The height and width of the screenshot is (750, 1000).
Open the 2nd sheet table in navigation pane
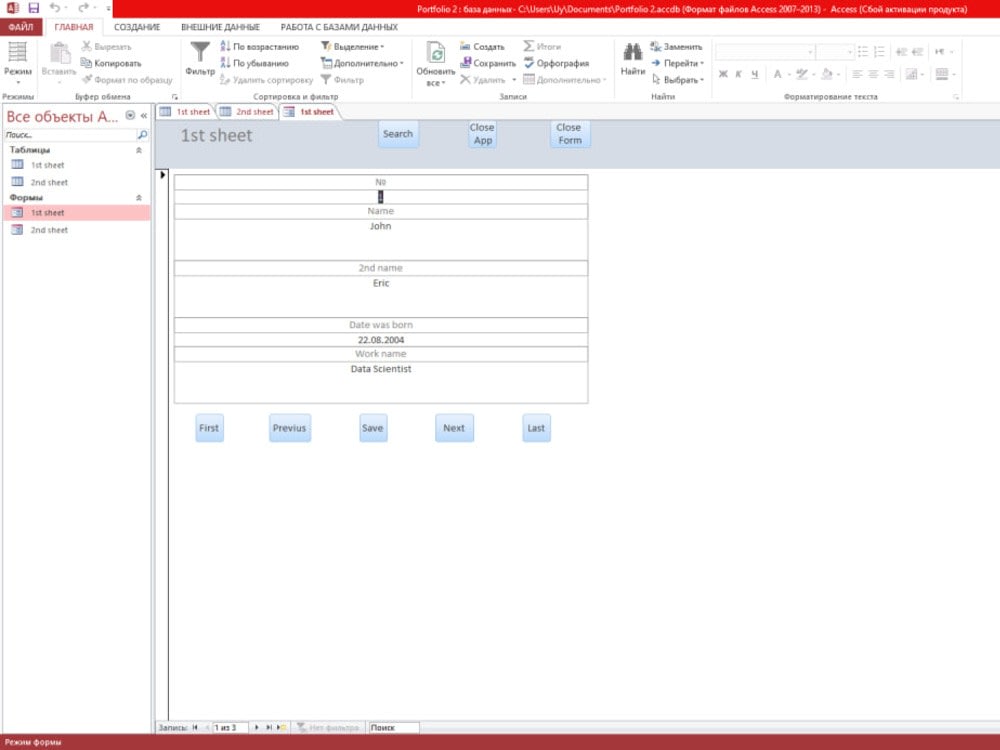[49, 182]
